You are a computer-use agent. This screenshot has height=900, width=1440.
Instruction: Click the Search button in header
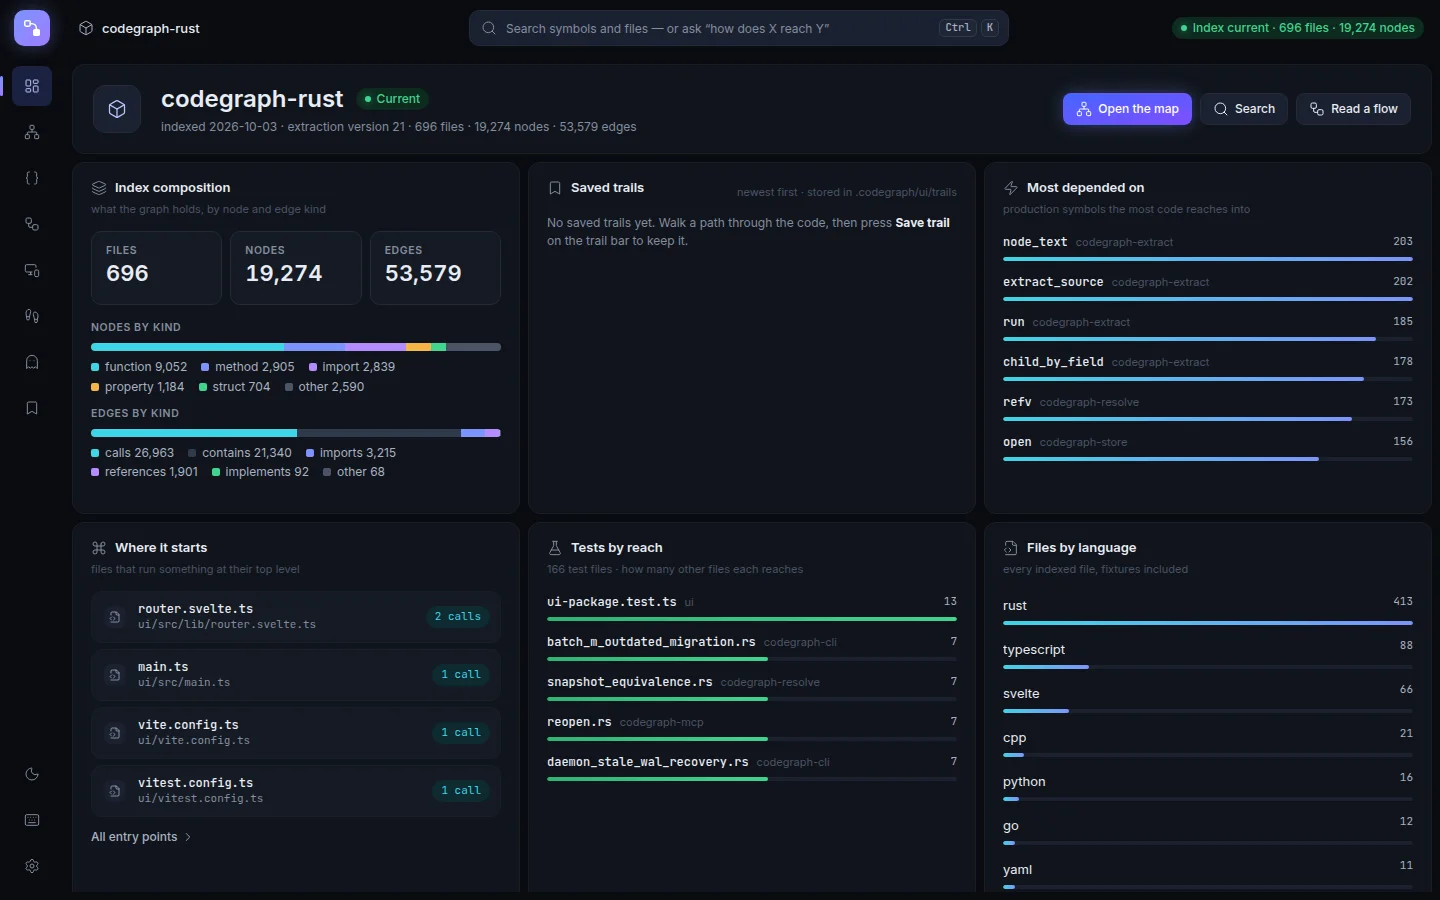click(1244, 109)
